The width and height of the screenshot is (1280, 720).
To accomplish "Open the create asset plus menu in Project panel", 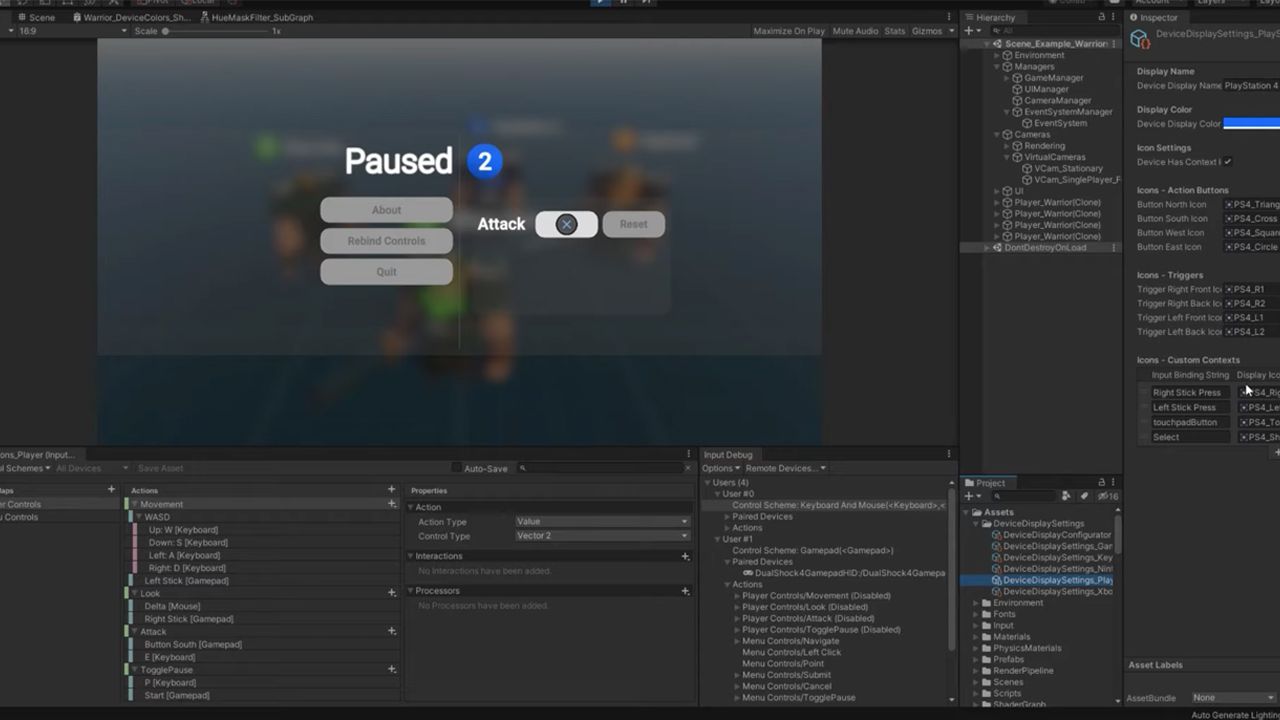I will point(968,495).
